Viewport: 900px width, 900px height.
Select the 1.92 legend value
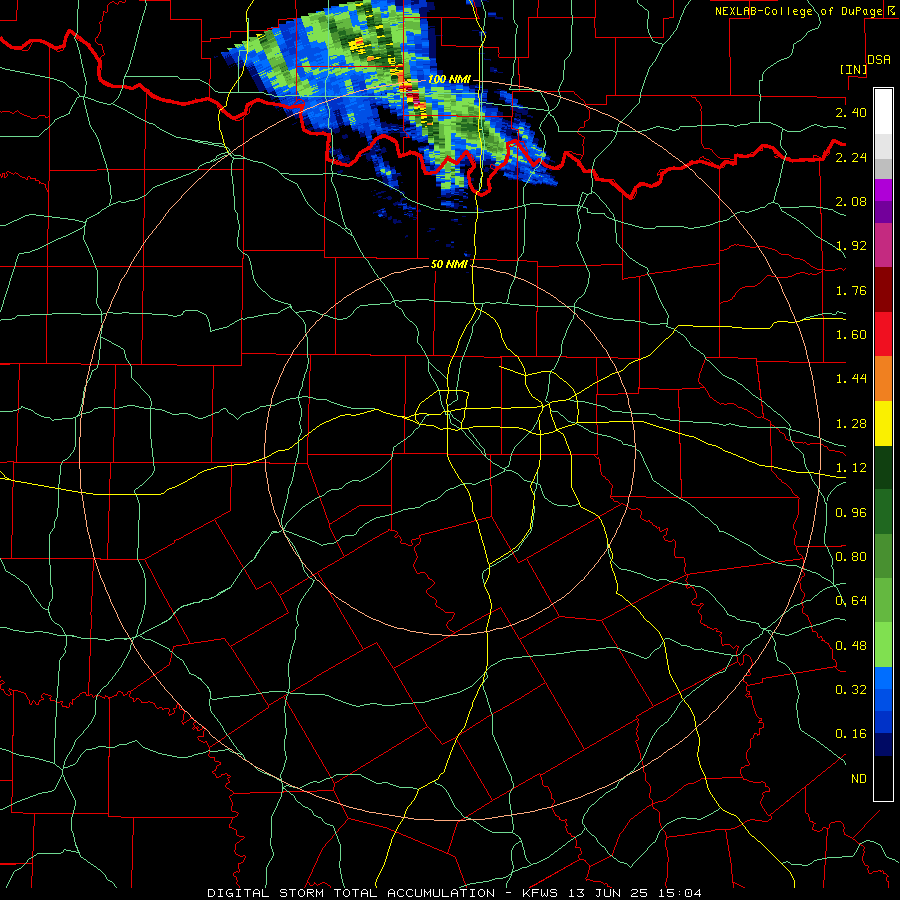(x=851, y=246)
